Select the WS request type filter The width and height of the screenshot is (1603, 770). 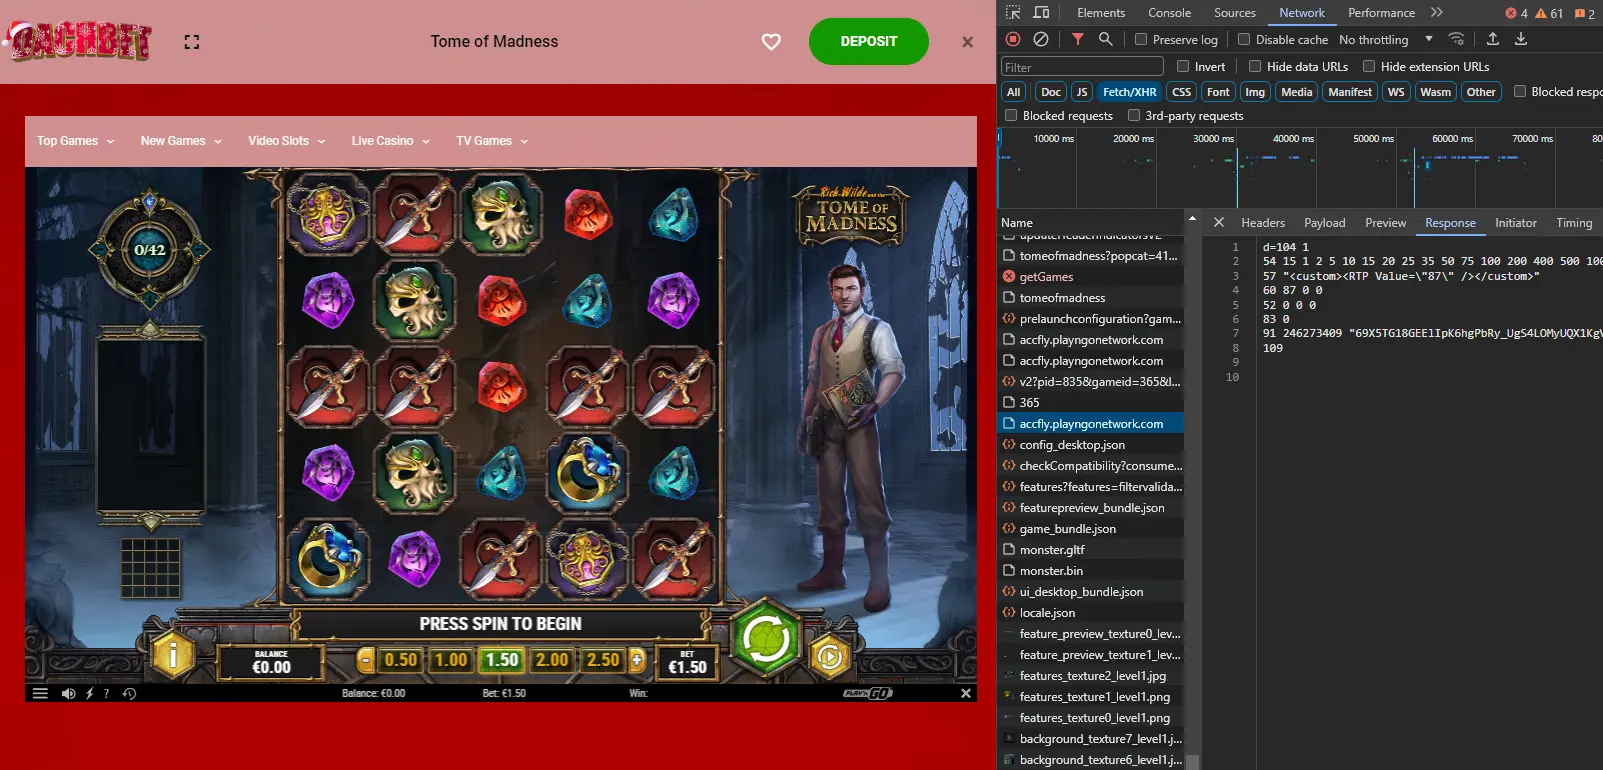pos(1396,92)
